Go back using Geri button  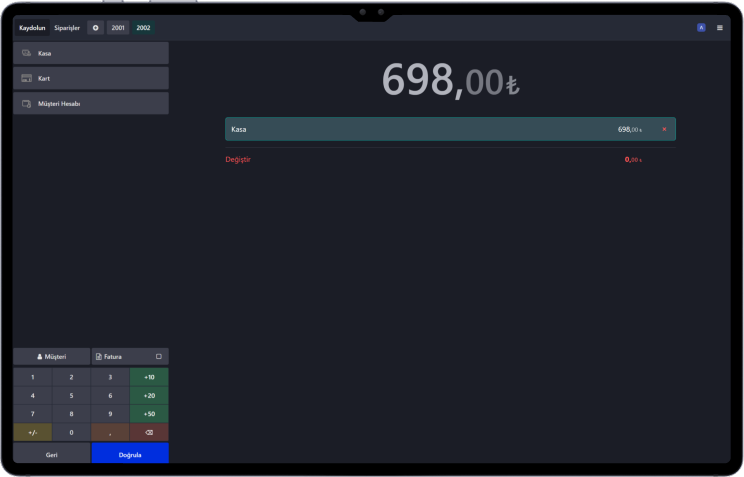[x=51, y=454]
